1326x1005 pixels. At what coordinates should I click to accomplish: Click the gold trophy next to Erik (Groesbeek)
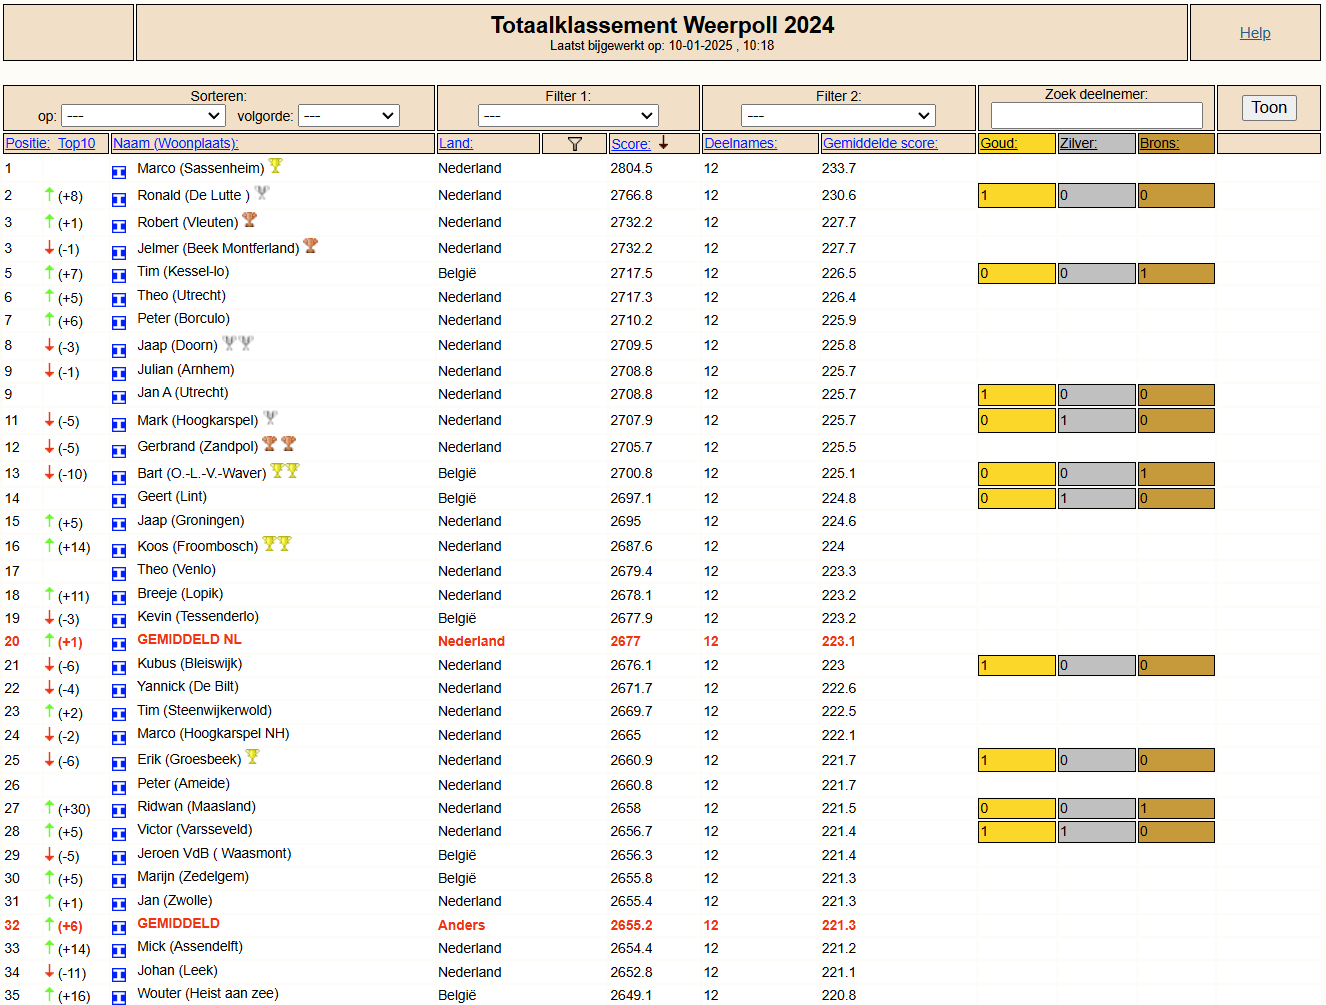pyautogui.click(x=253, y=757)
